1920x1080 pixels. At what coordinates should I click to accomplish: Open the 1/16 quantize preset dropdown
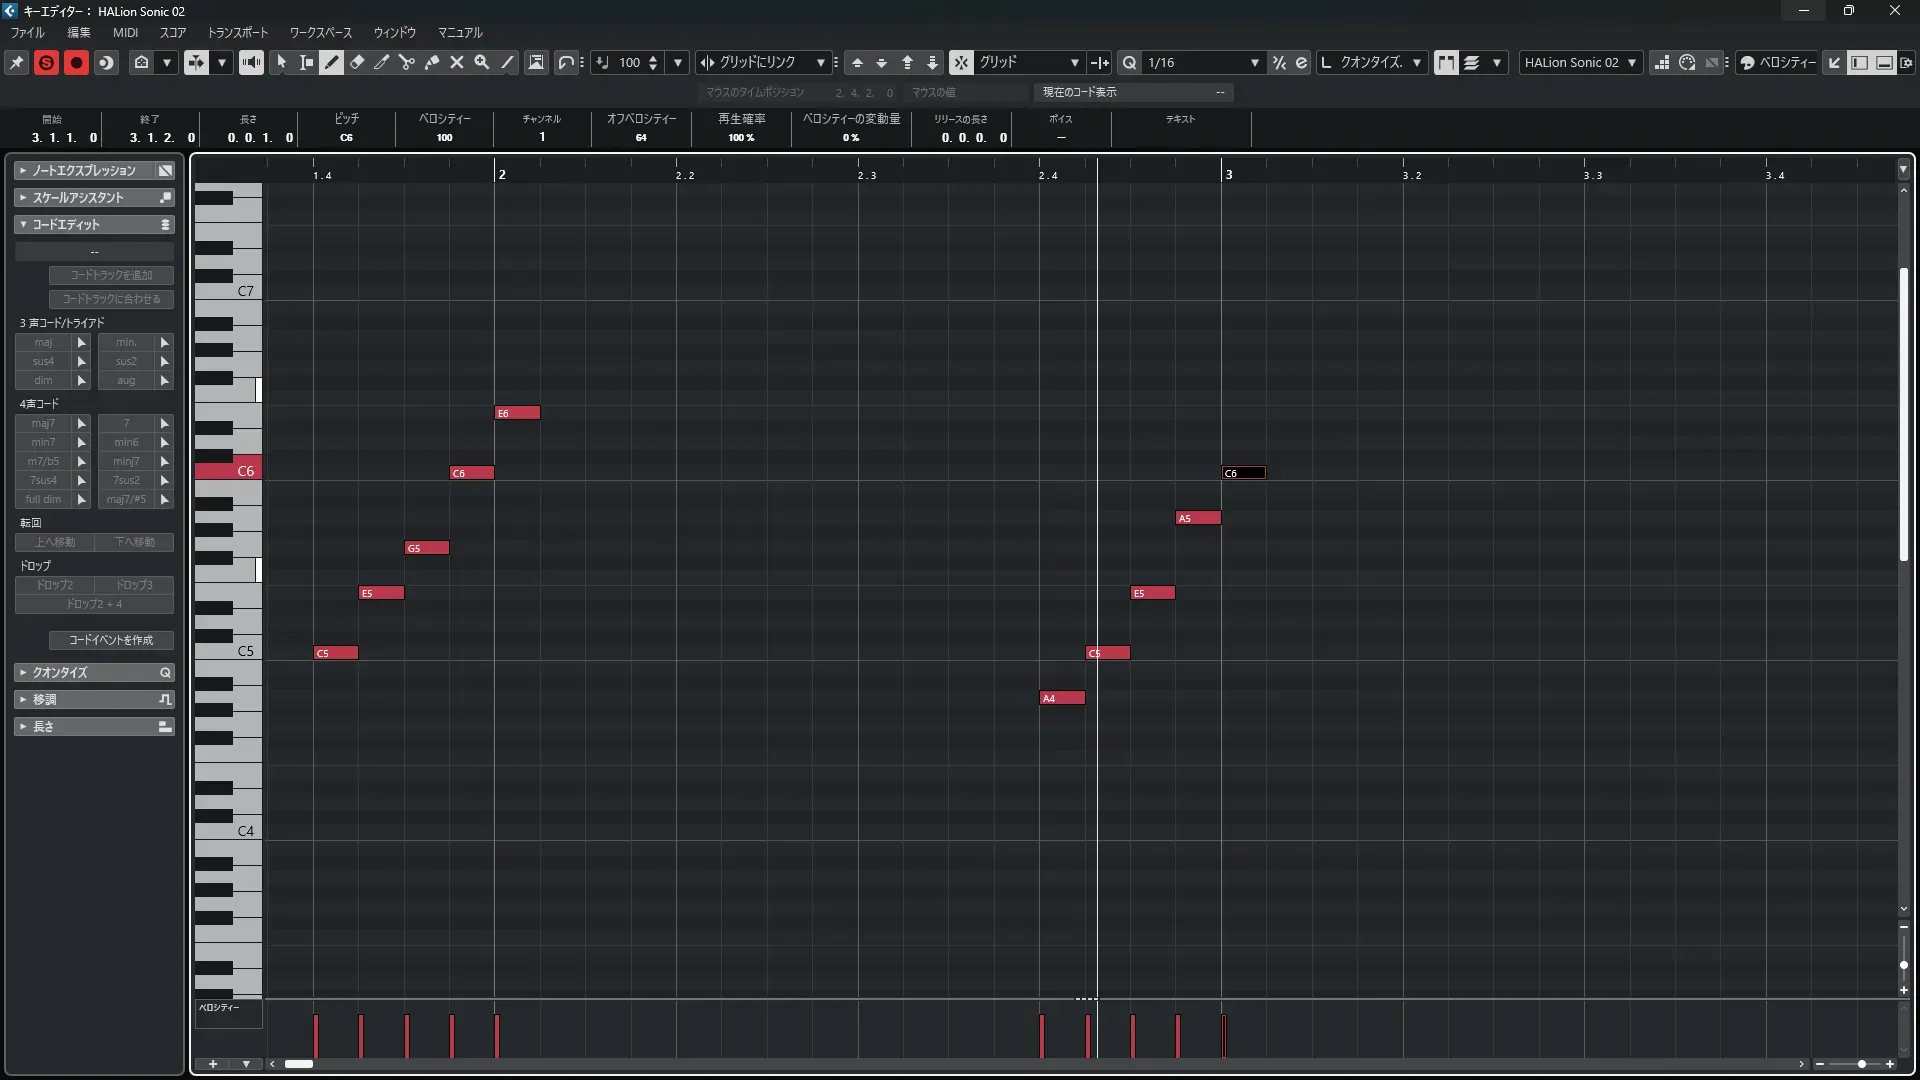click(x=1254, y=62)
